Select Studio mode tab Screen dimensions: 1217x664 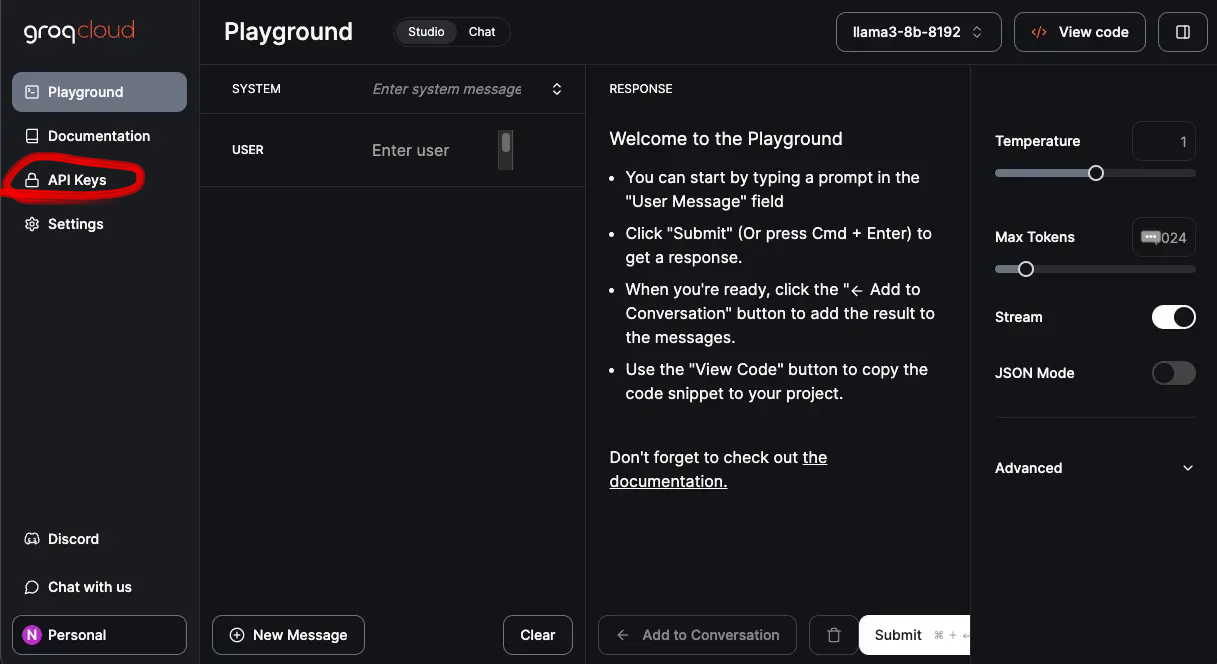coord(426,32)
